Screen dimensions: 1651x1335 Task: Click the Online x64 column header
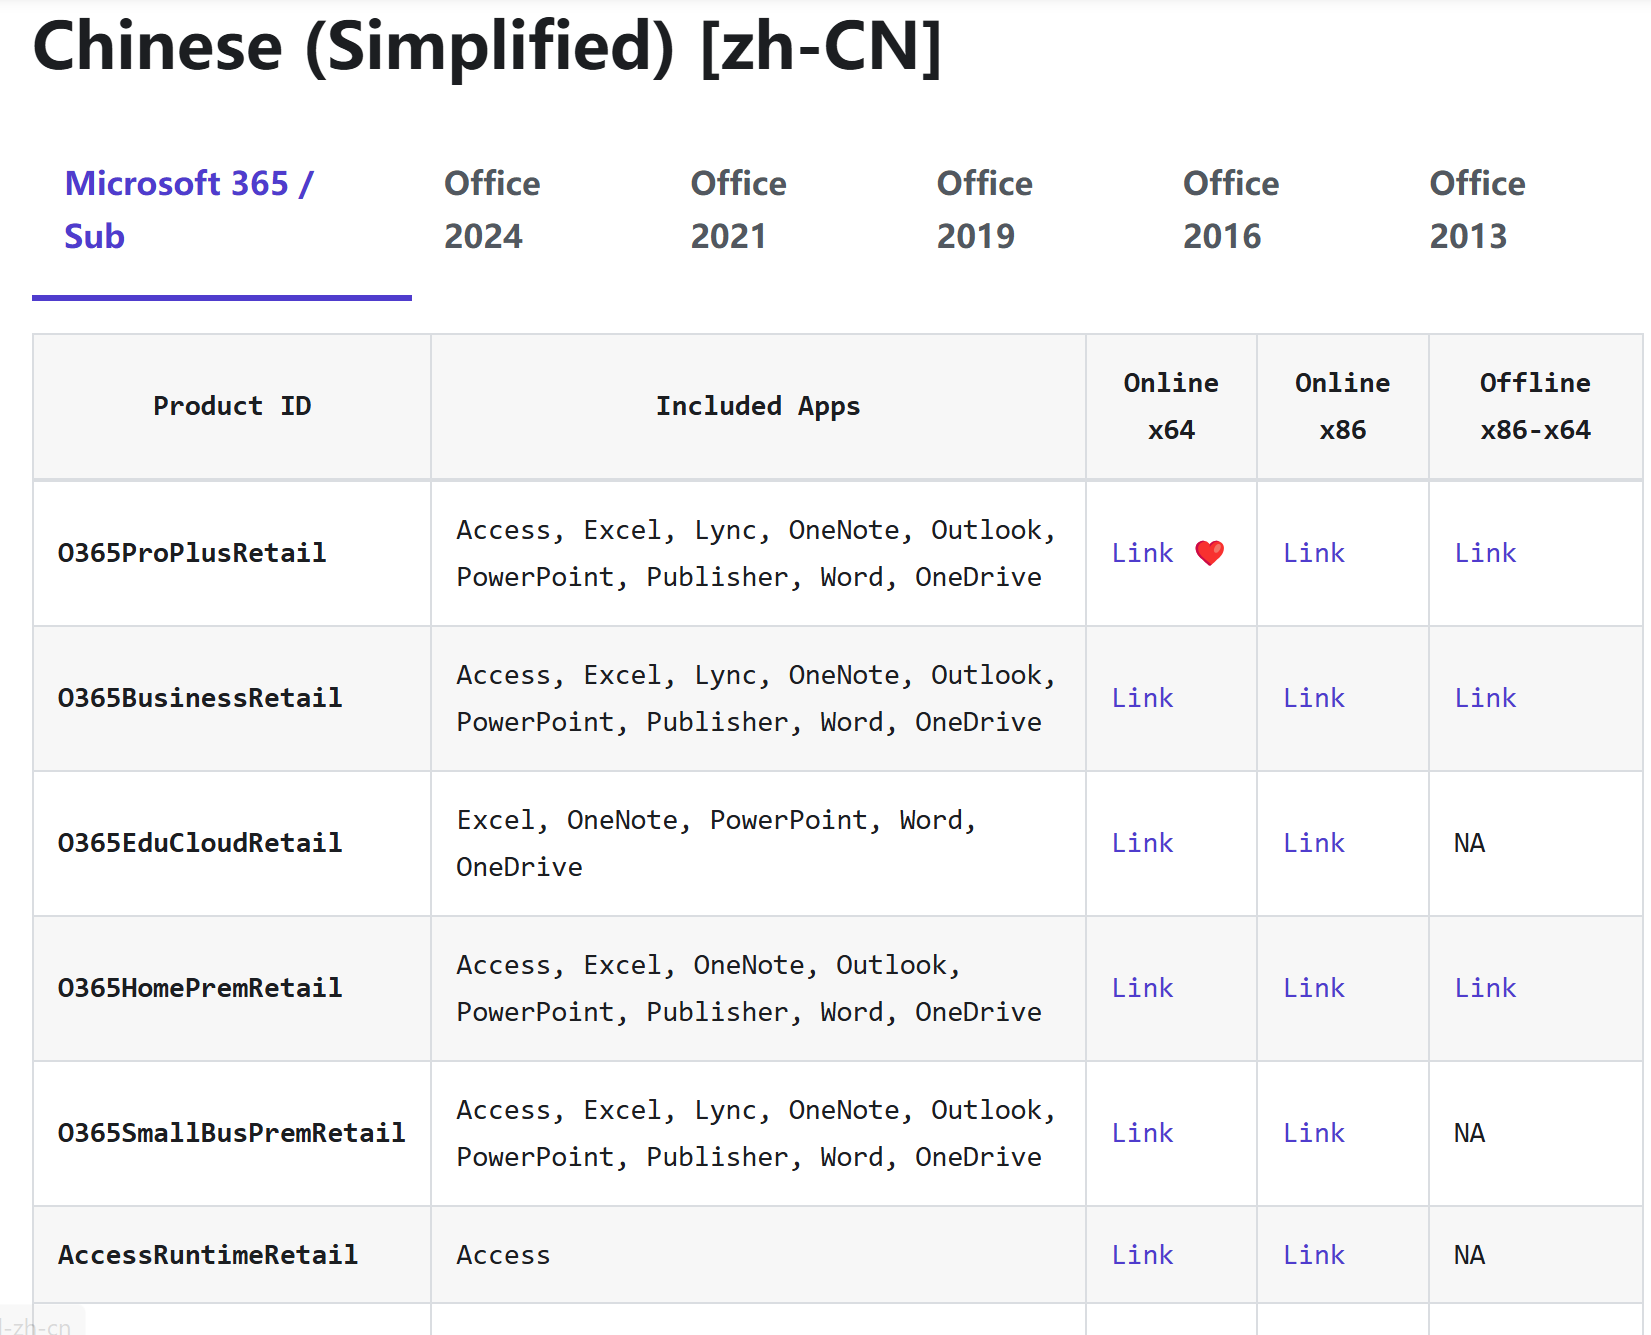click(1171, 406)
